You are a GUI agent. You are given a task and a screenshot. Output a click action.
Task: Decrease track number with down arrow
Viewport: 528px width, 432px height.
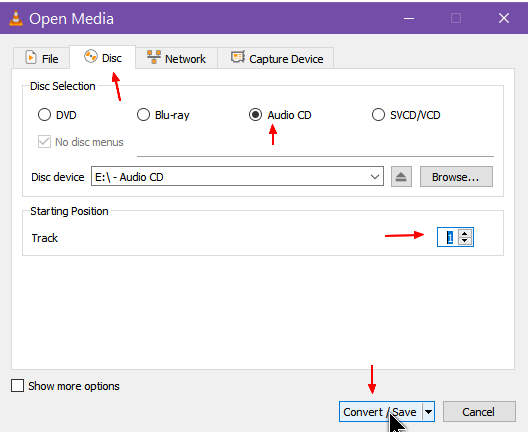pyautogui.click(x=465, y=240)
